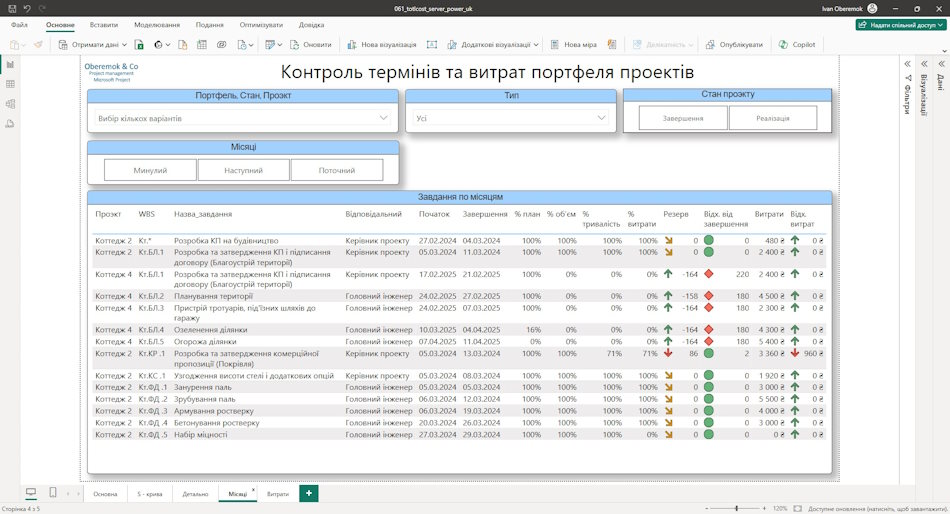Open the Тип dropdown showing Усі
This screenshot has width=950, height=514.
click(511, 118)
